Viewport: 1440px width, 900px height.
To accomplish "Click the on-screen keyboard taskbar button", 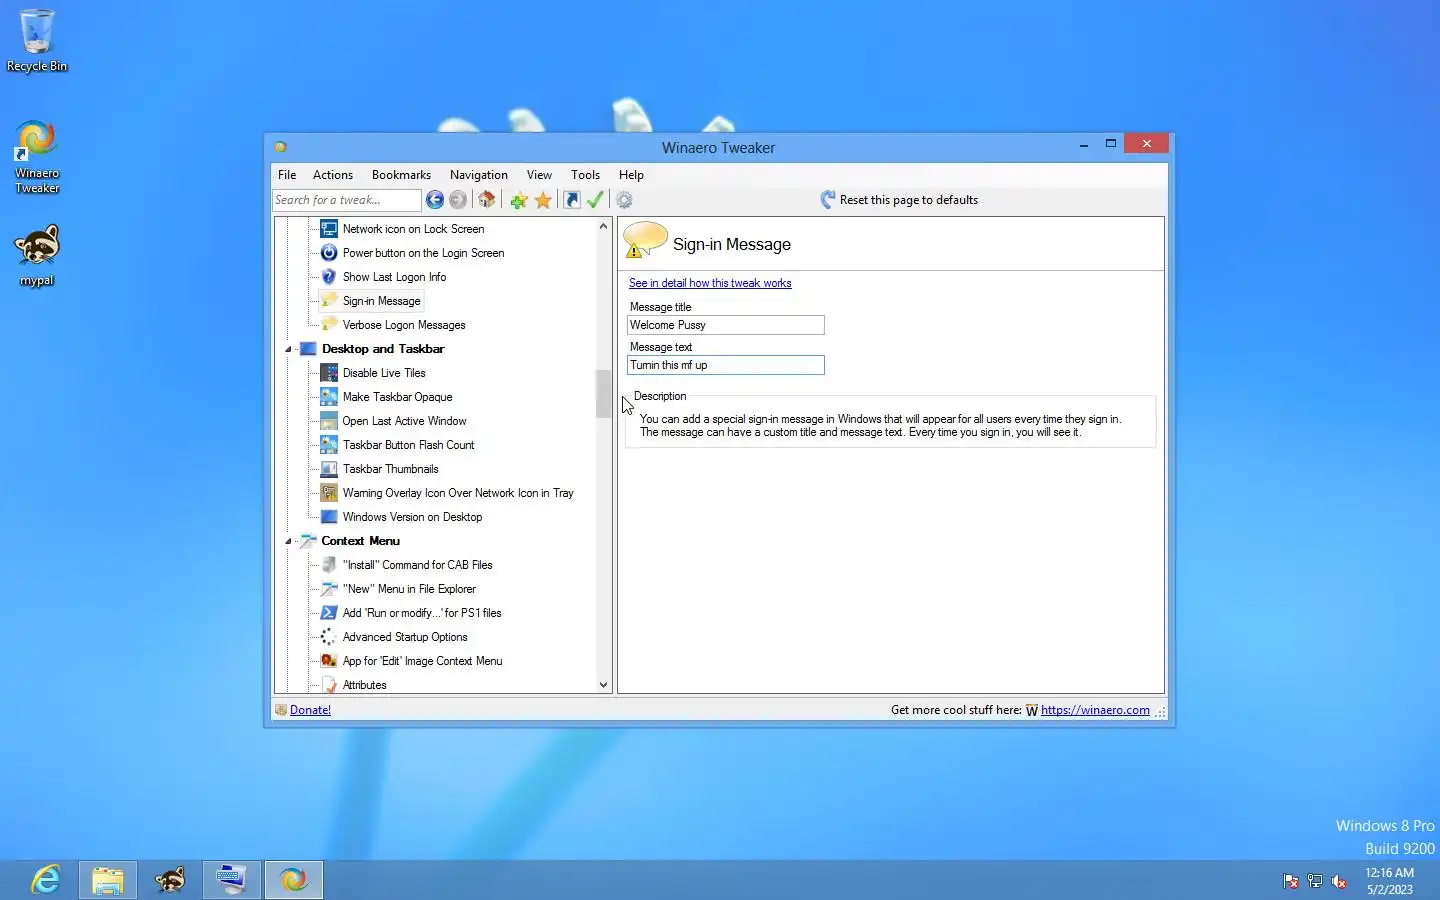I will coord(232,880).
